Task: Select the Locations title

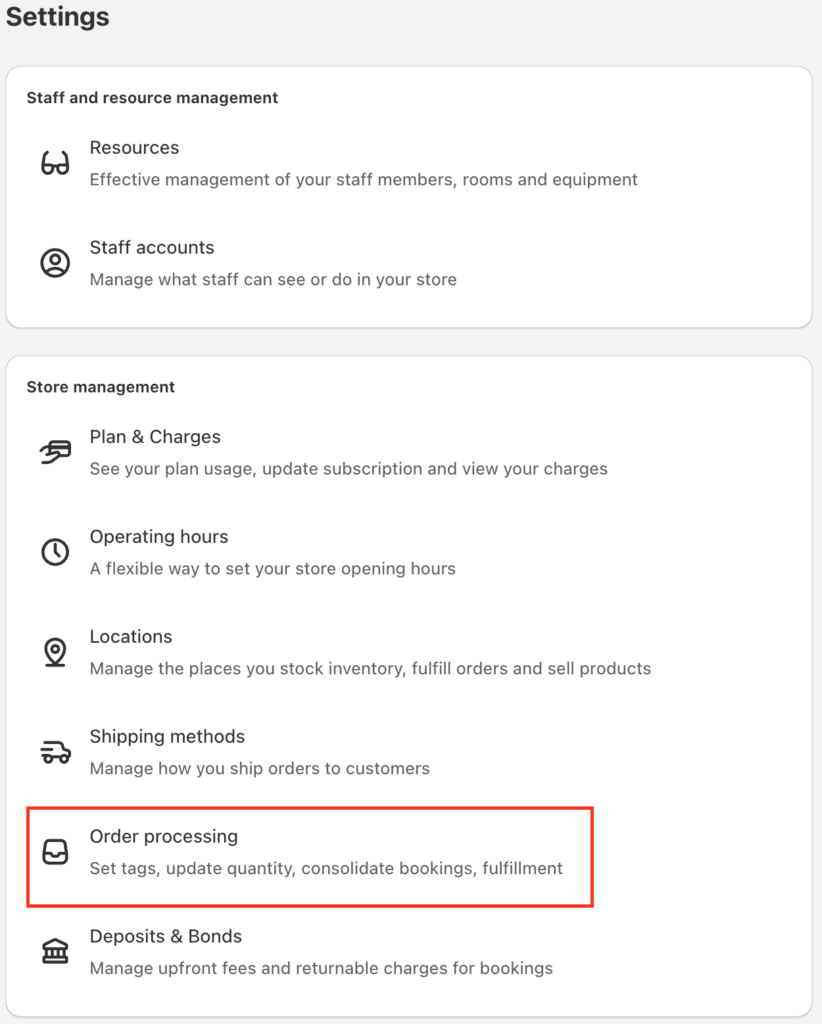Action: pyautogui.click(x=131, y=637)
